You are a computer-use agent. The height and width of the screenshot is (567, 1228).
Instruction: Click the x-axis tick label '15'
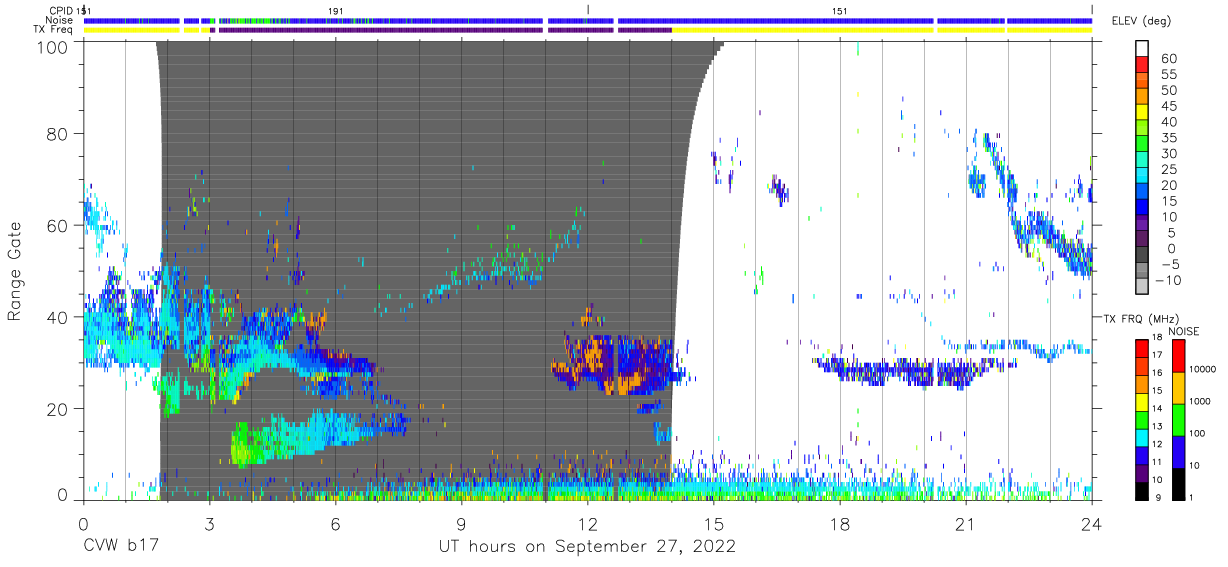coord(713,523)
